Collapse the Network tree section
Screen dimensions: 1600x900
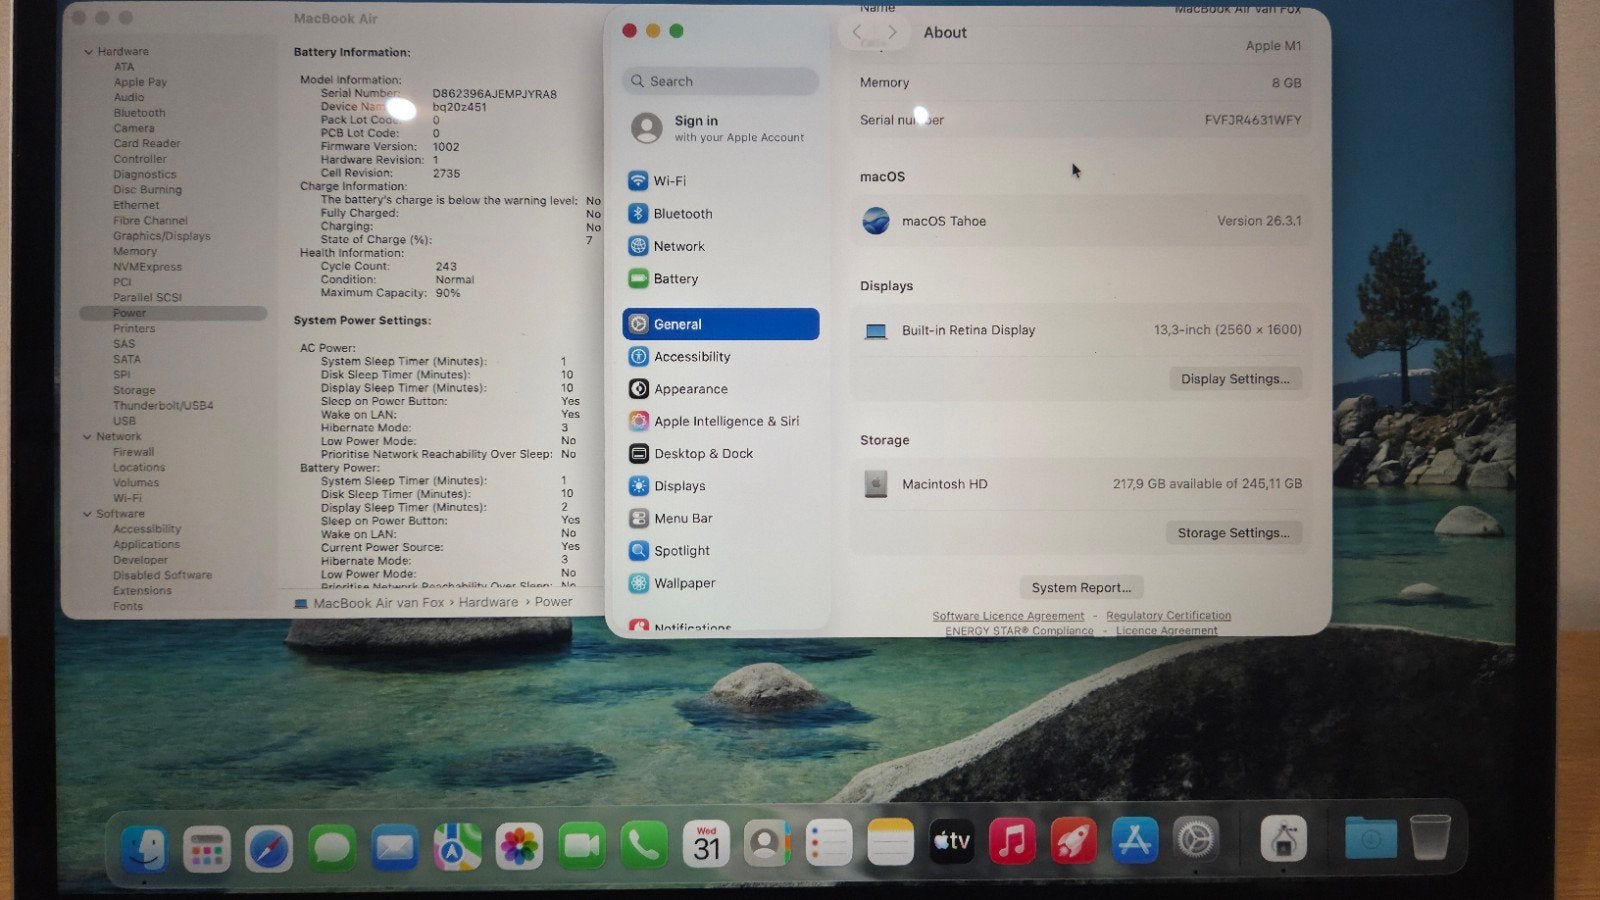[87, 437]
